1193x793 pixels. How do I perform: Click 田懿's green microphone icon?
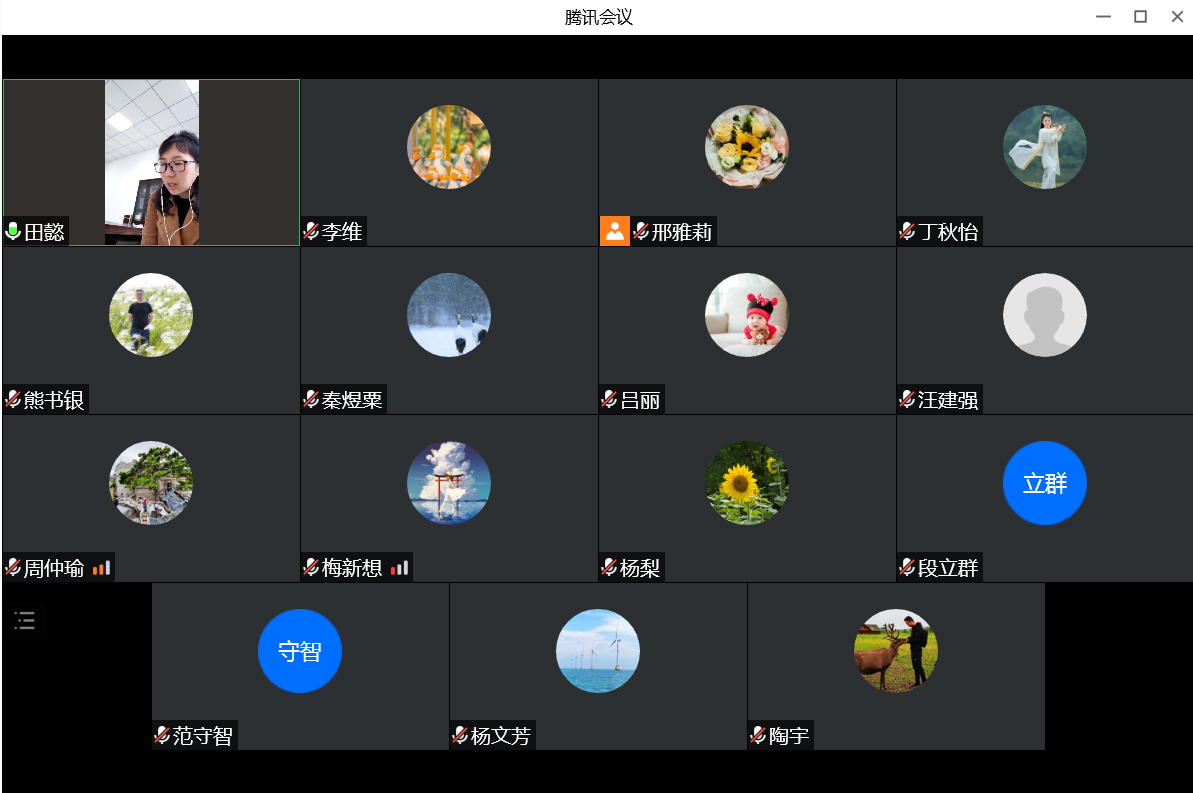pyautogui.click(x=13, y=232)
